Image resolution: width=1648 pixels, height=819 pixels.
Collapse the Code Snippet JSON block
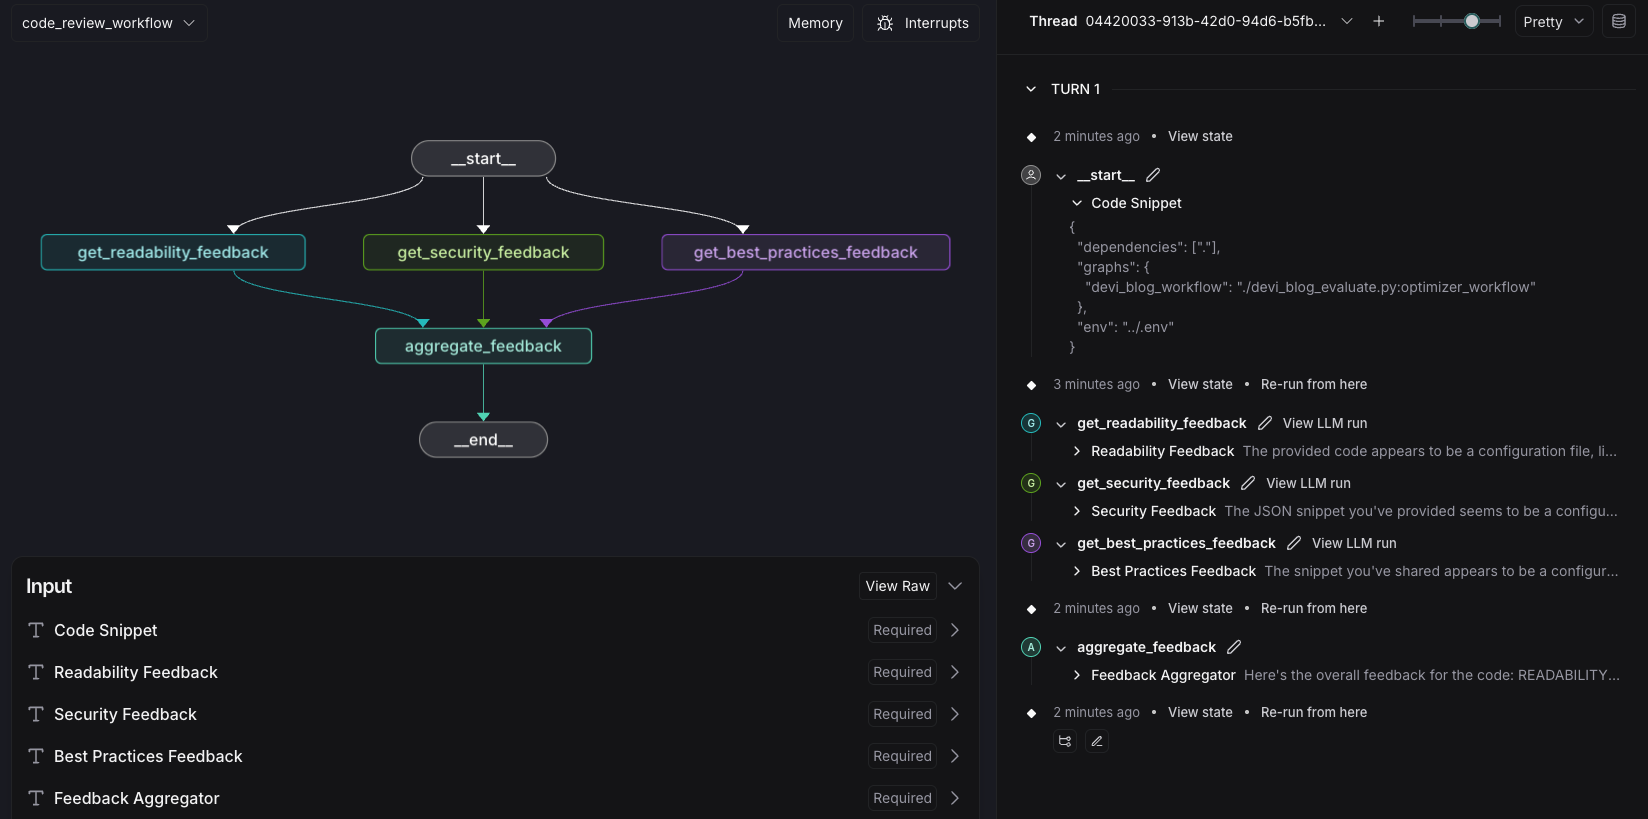1077,203
